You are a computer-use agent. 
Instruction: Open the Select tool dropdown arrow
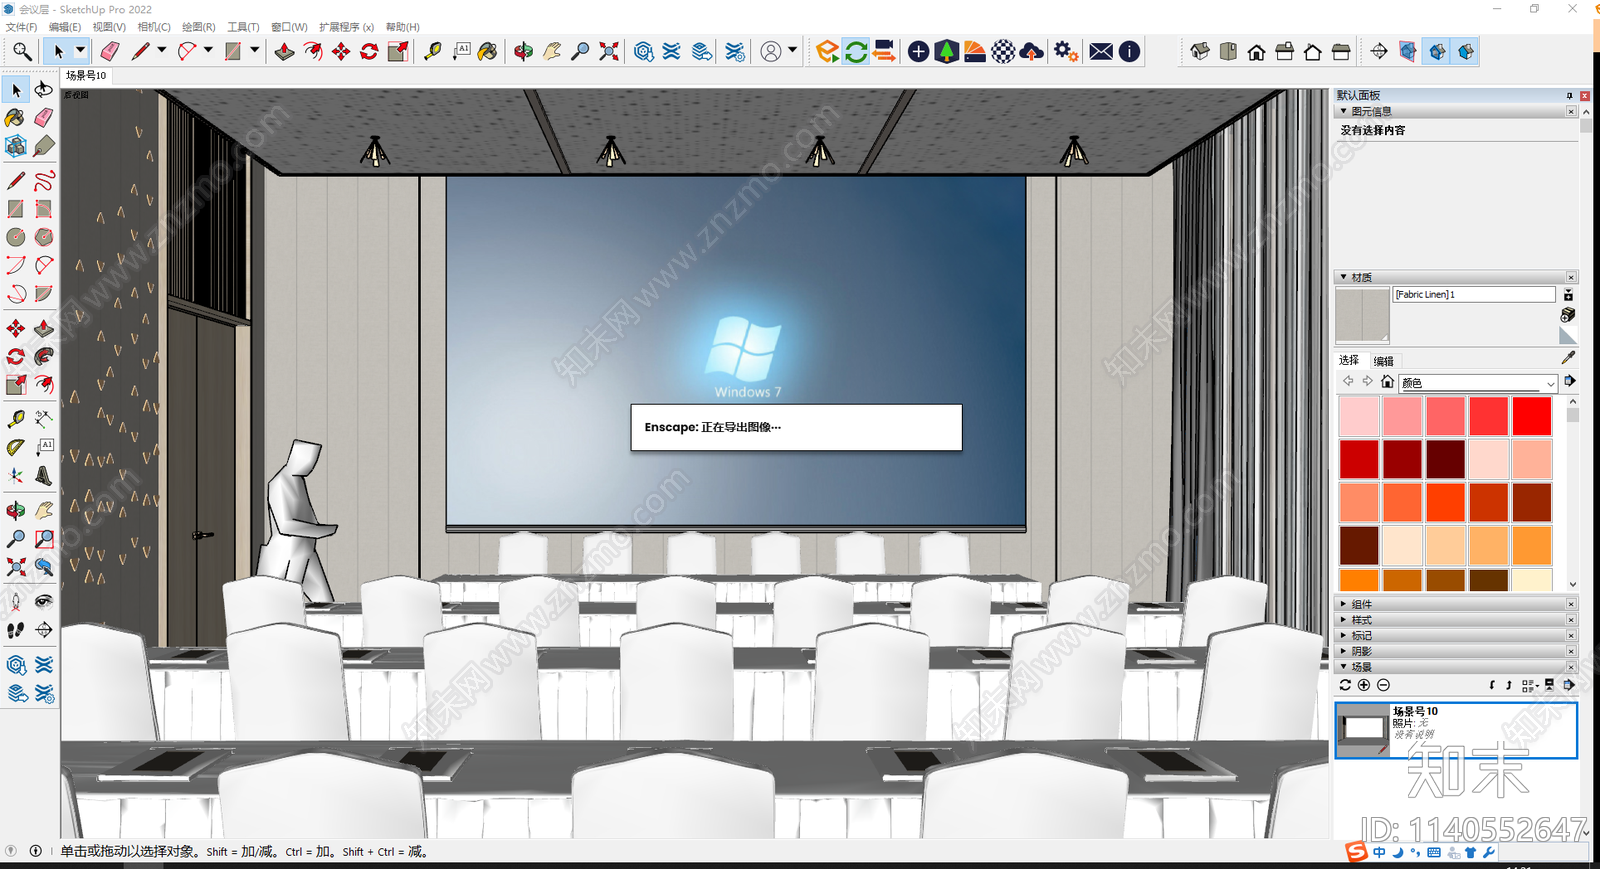[x=80, y=51]
